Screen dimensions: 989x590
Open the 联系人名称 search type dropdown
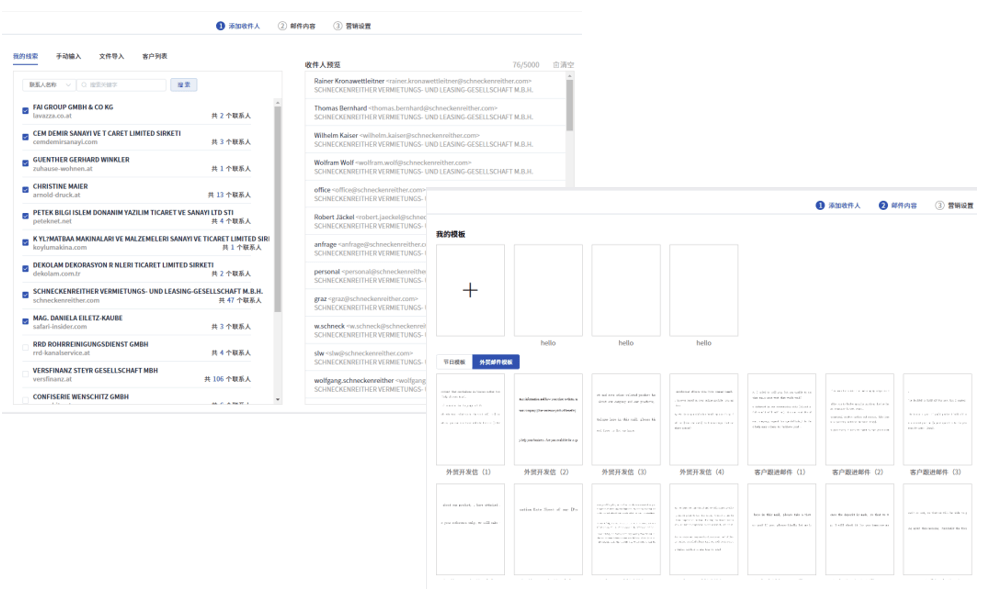pyautogui.click(x=50, y=85)
